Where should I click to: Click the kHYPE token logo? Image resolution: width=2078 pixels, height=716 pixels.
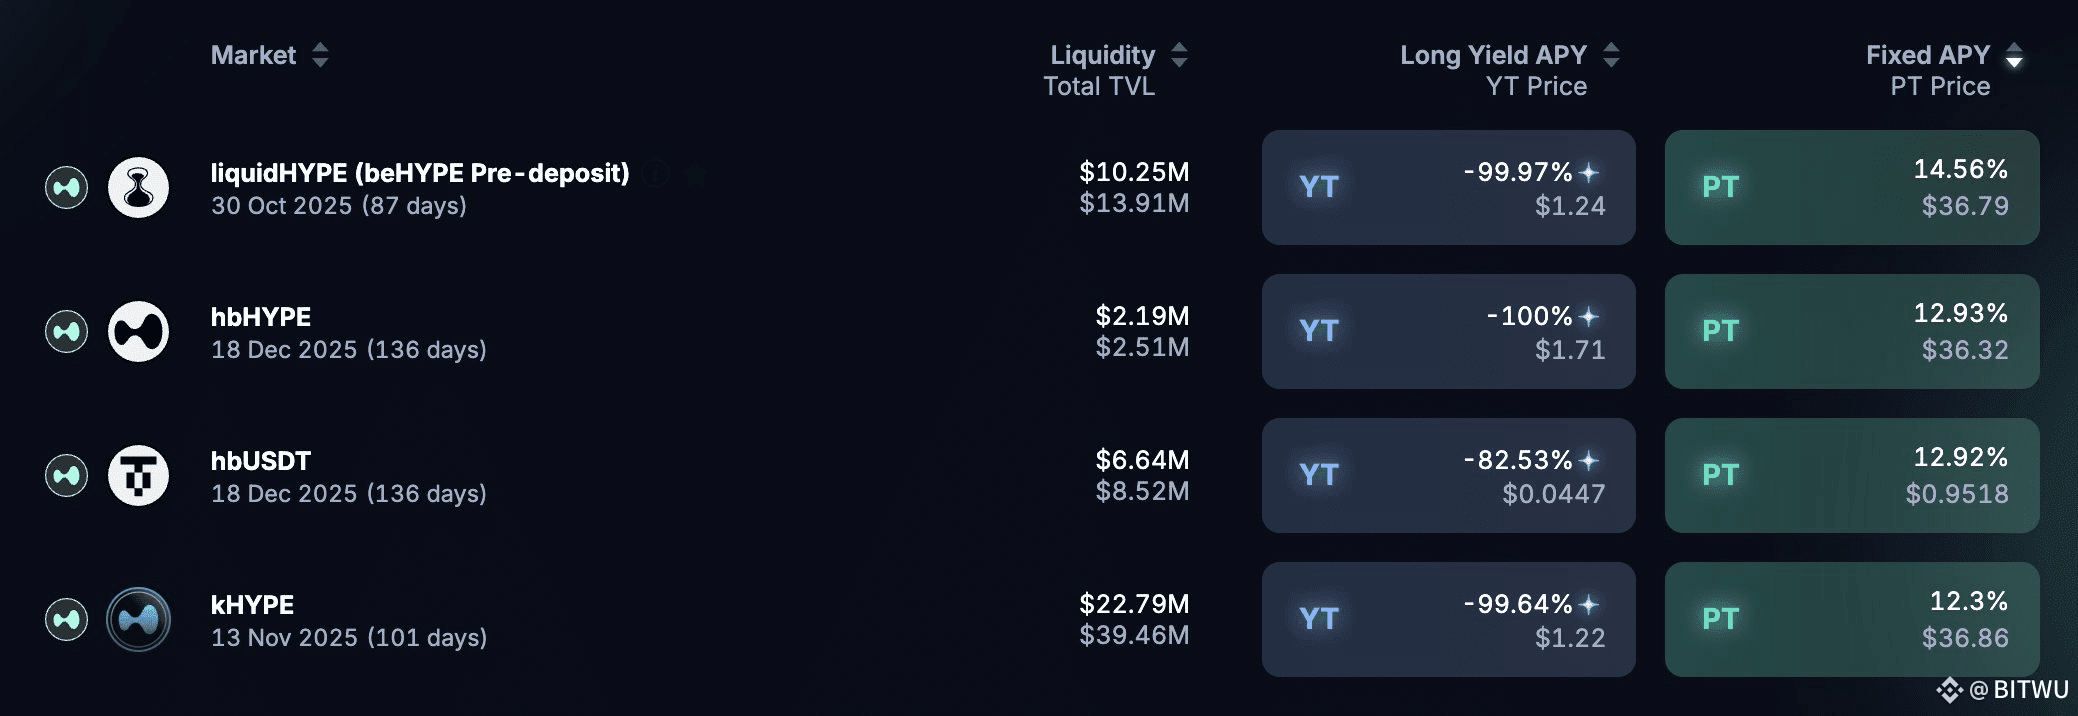tap(138, 619)
